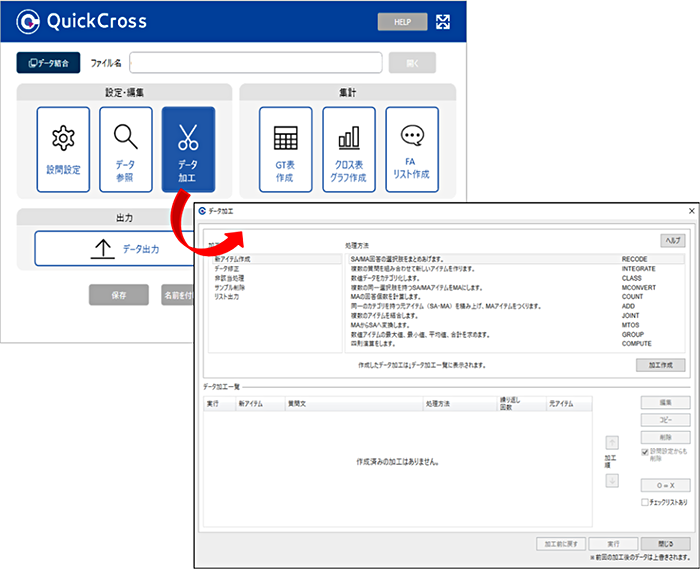Select the MCONVERT method row

[x=516, y=287]
